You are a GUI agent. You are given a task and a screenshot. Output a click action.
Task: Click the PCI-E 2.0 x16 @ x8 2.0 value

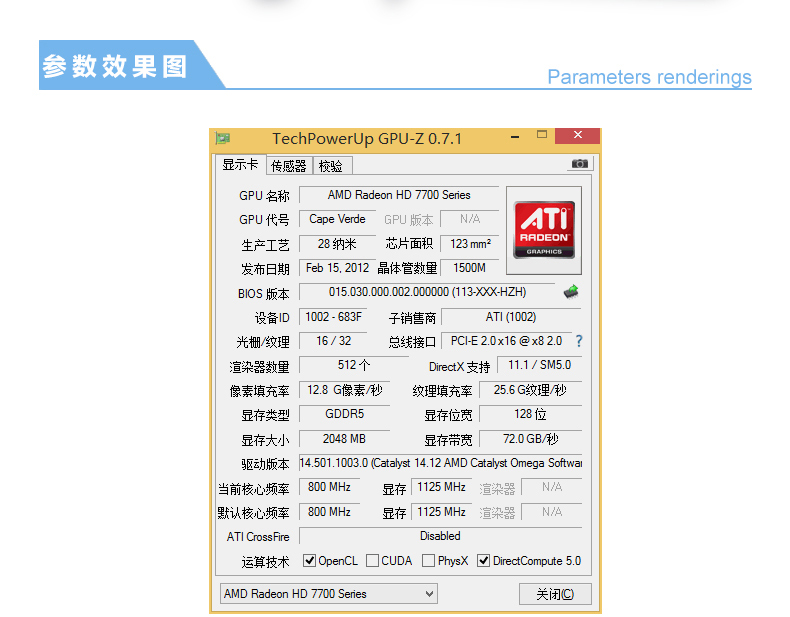click(506, 341)
